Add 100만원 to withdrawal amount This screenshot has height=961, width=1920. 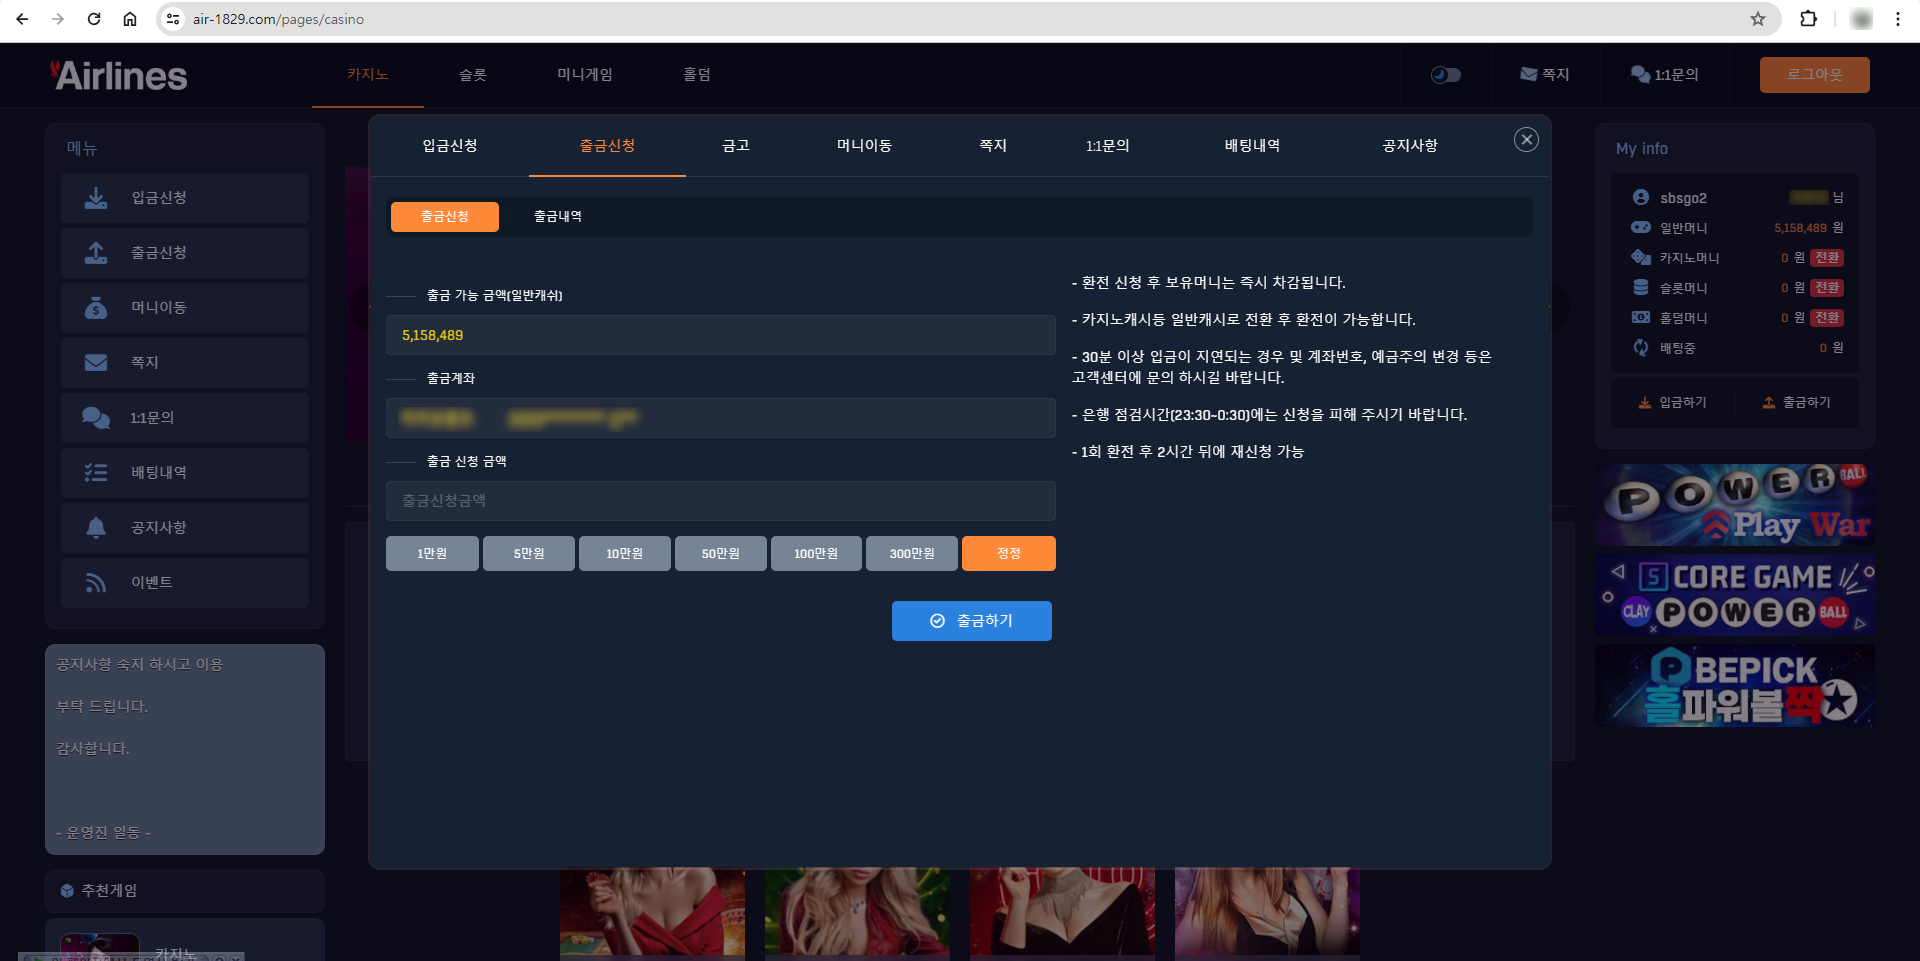pos(816,554)
